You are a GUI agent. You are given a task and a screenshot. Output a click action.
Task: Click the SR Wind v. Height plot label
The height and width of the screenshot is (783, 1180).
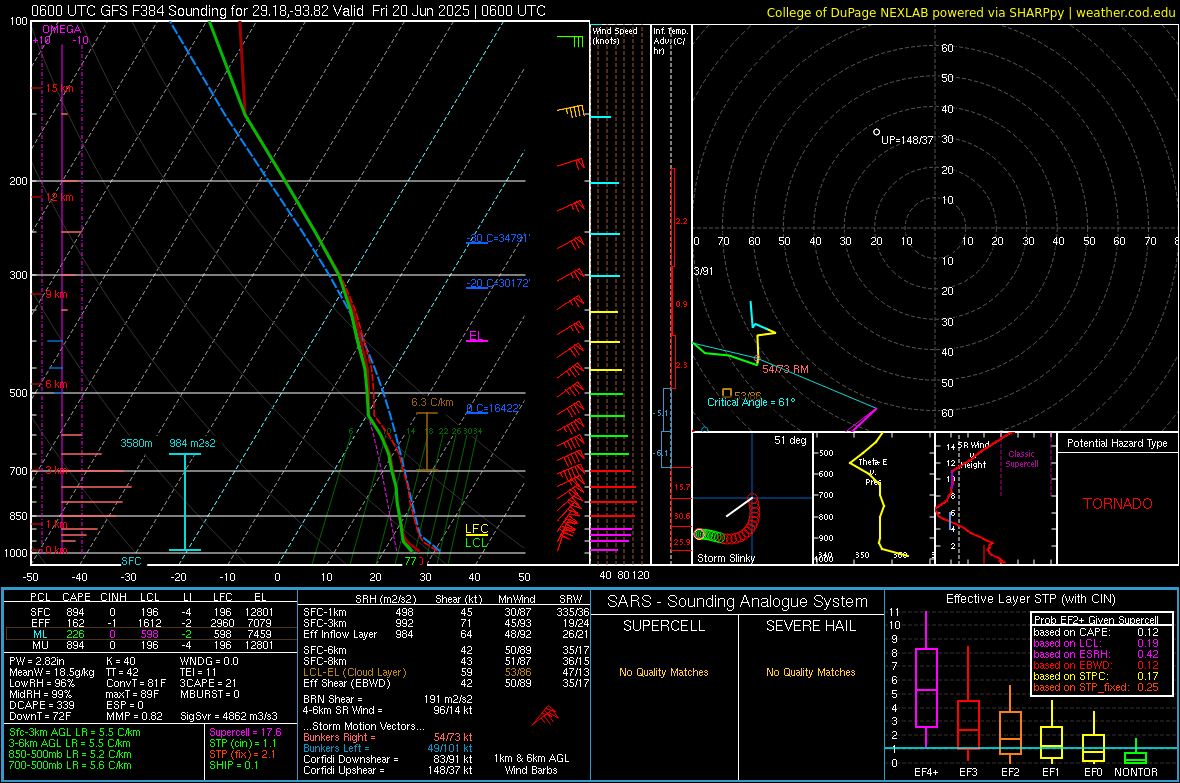pos(973,455)
